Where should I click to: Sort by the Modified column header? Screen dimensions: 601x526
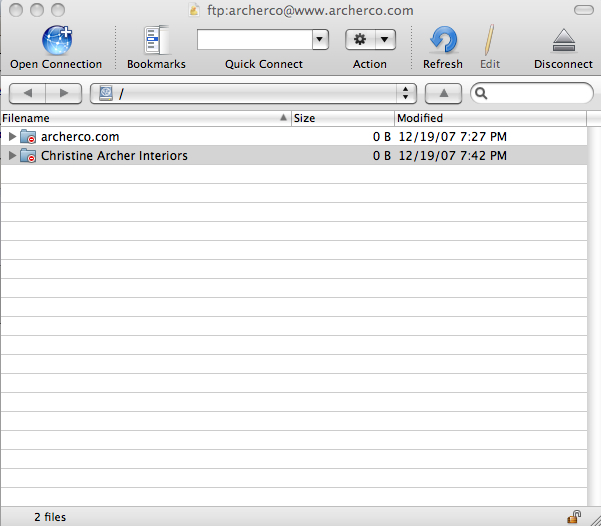[x=490, y=118]
